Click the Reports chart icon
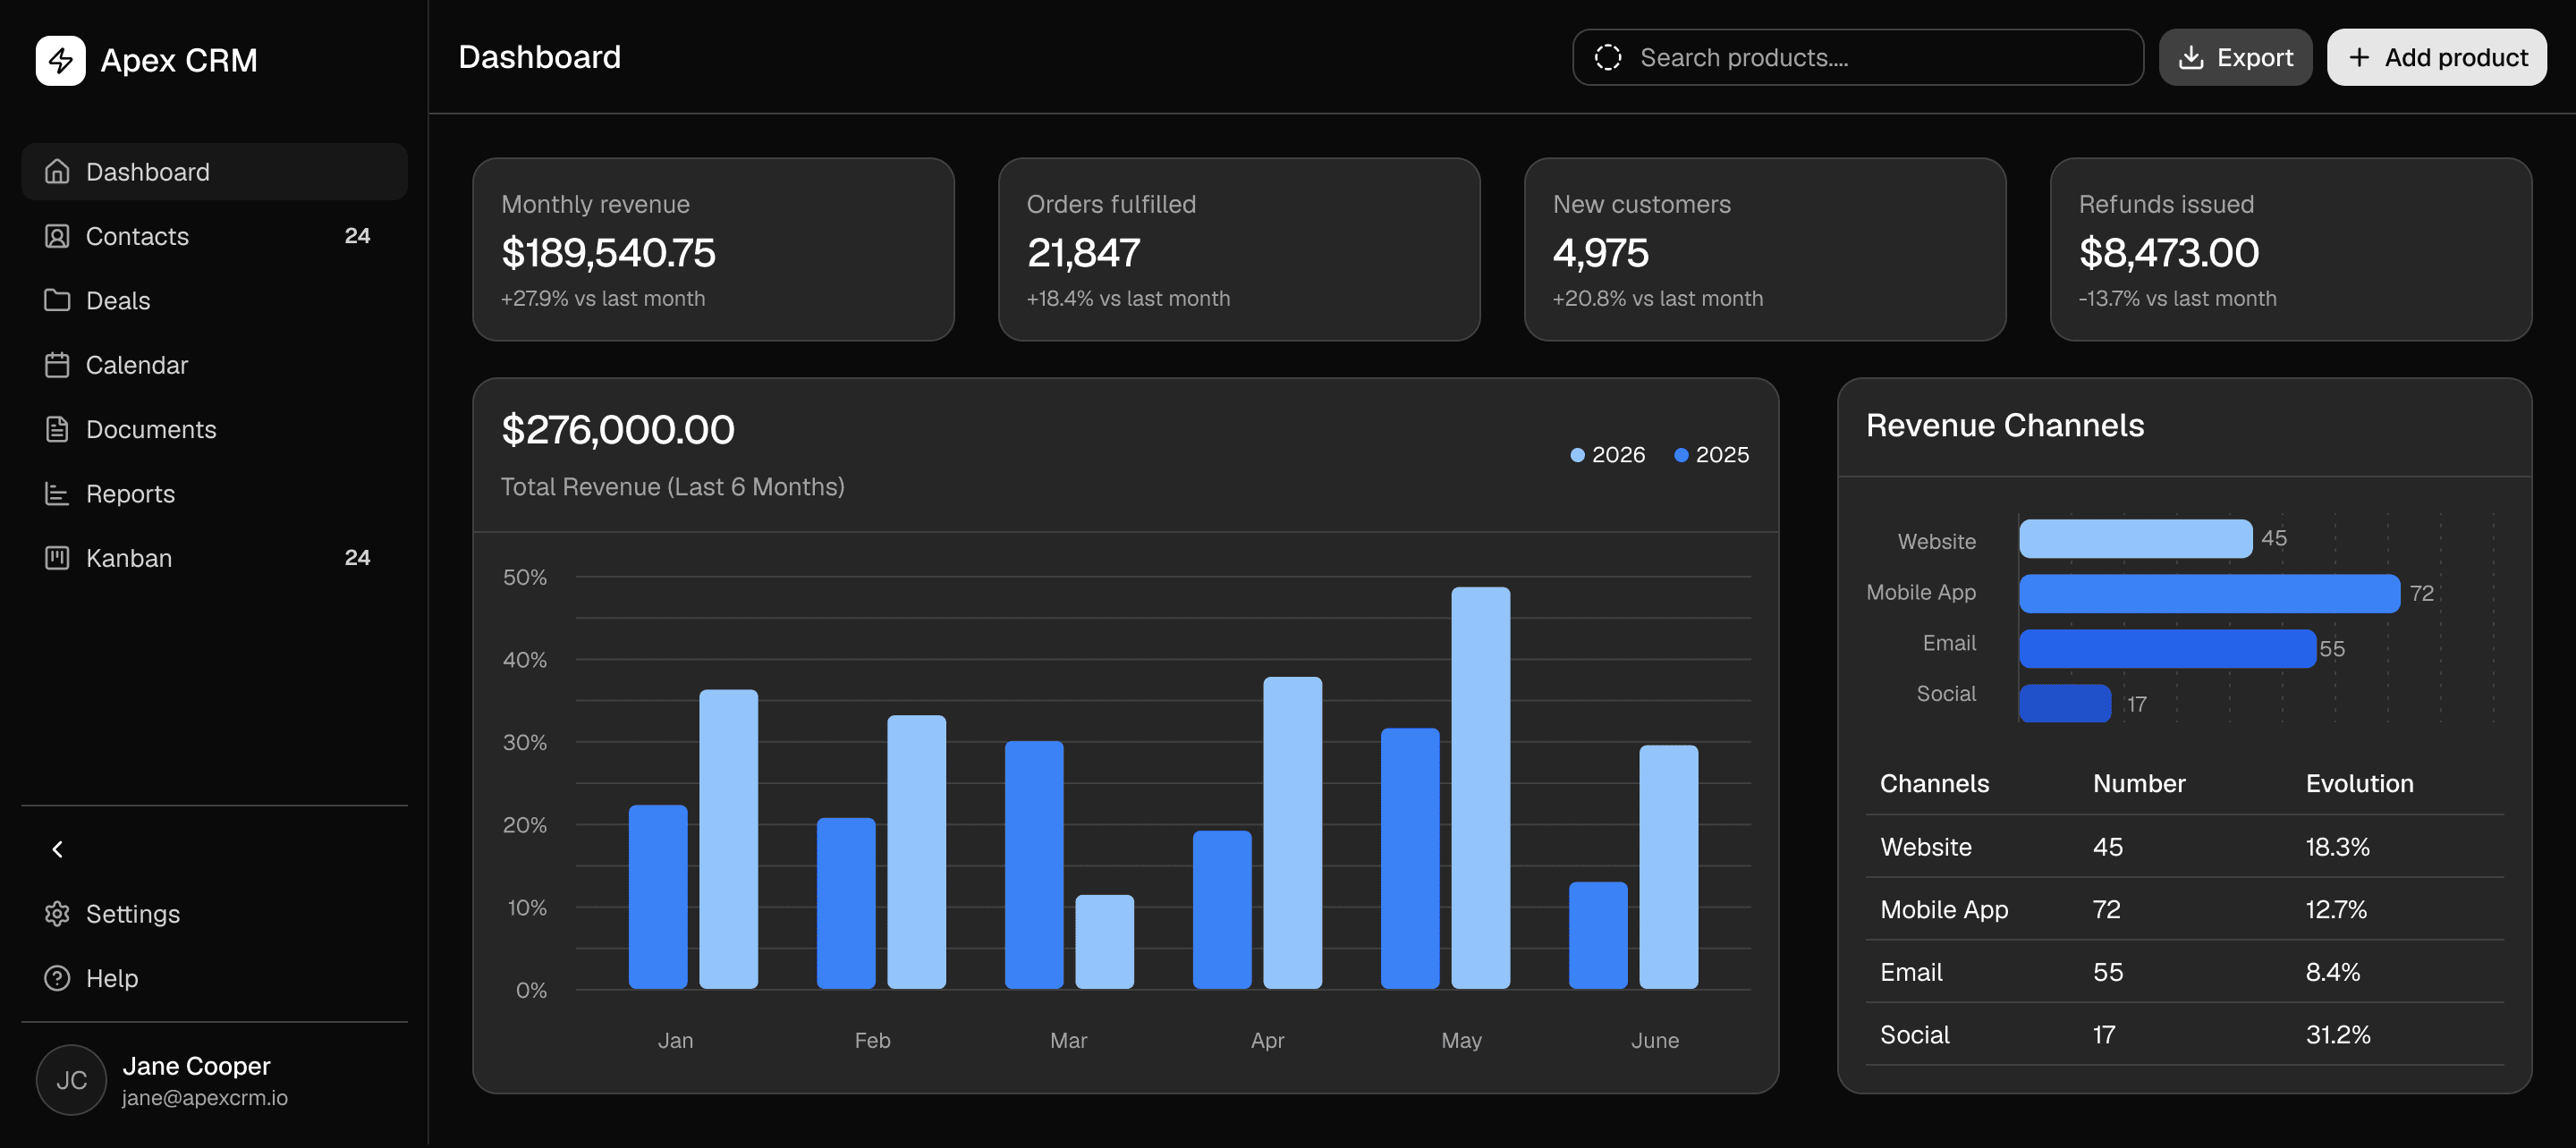This screenshot has width=2576, height=1148. point(57,494)
